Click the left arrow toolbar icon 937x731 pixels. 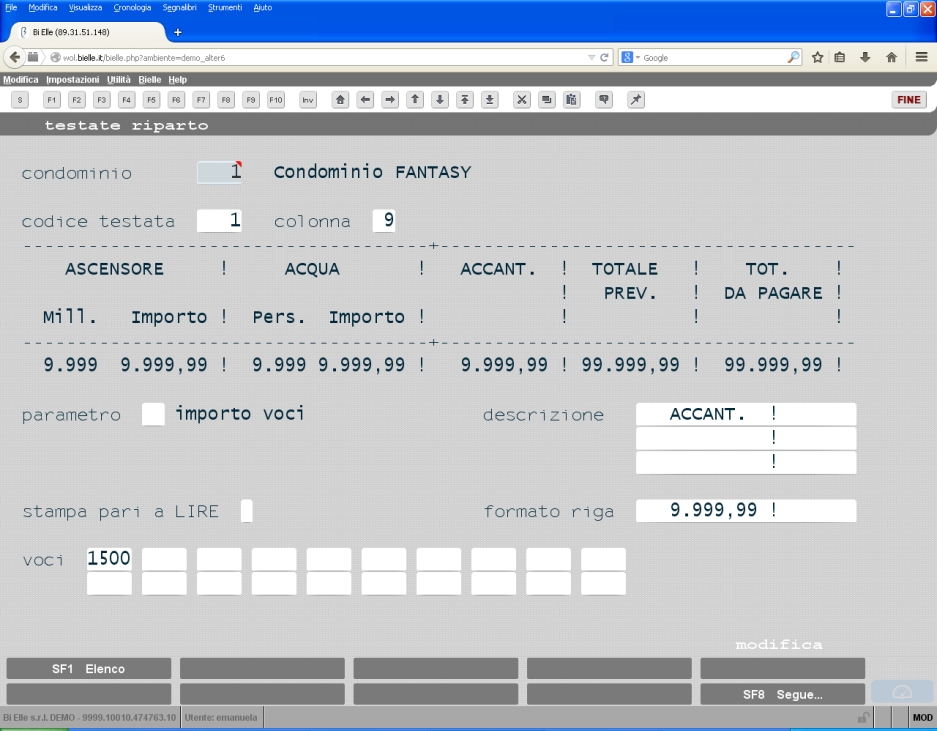[365, 100]
